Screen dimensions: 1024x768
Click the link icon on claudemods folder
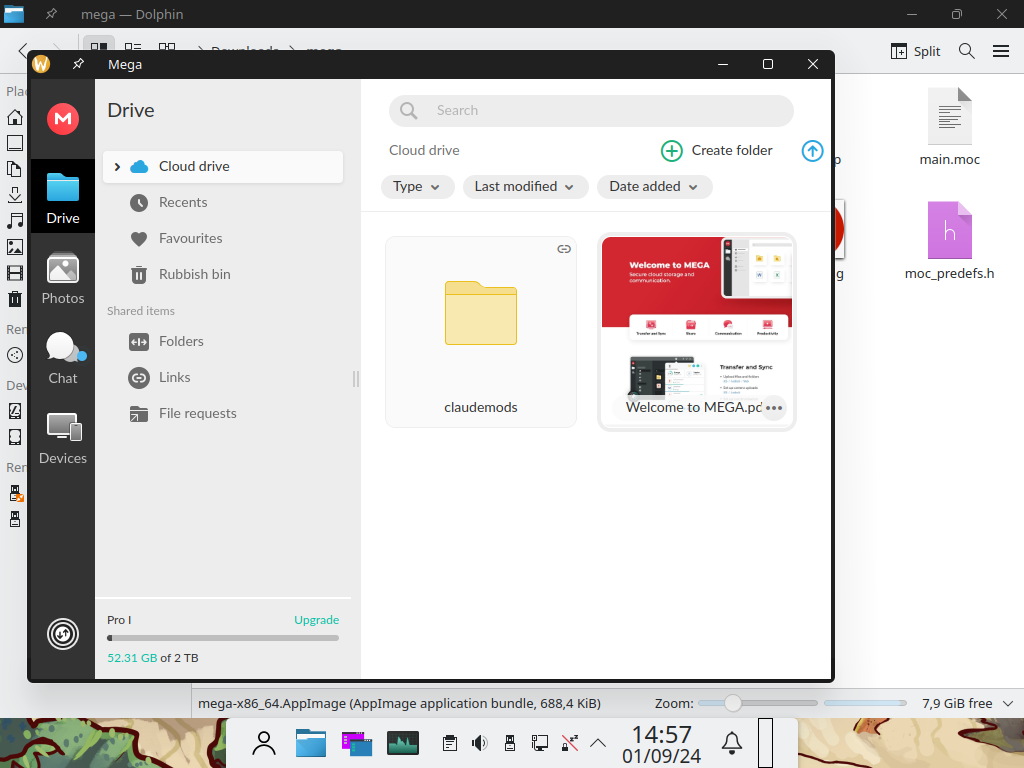click(x=564, y=249)
